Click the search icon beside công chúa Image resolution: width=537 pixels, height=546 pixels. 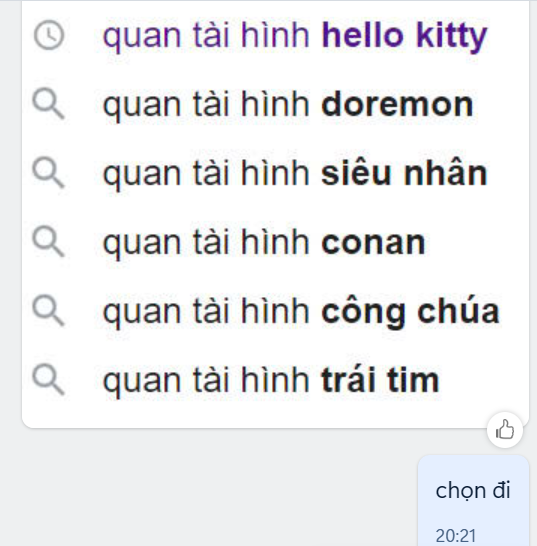click(48, 311)
